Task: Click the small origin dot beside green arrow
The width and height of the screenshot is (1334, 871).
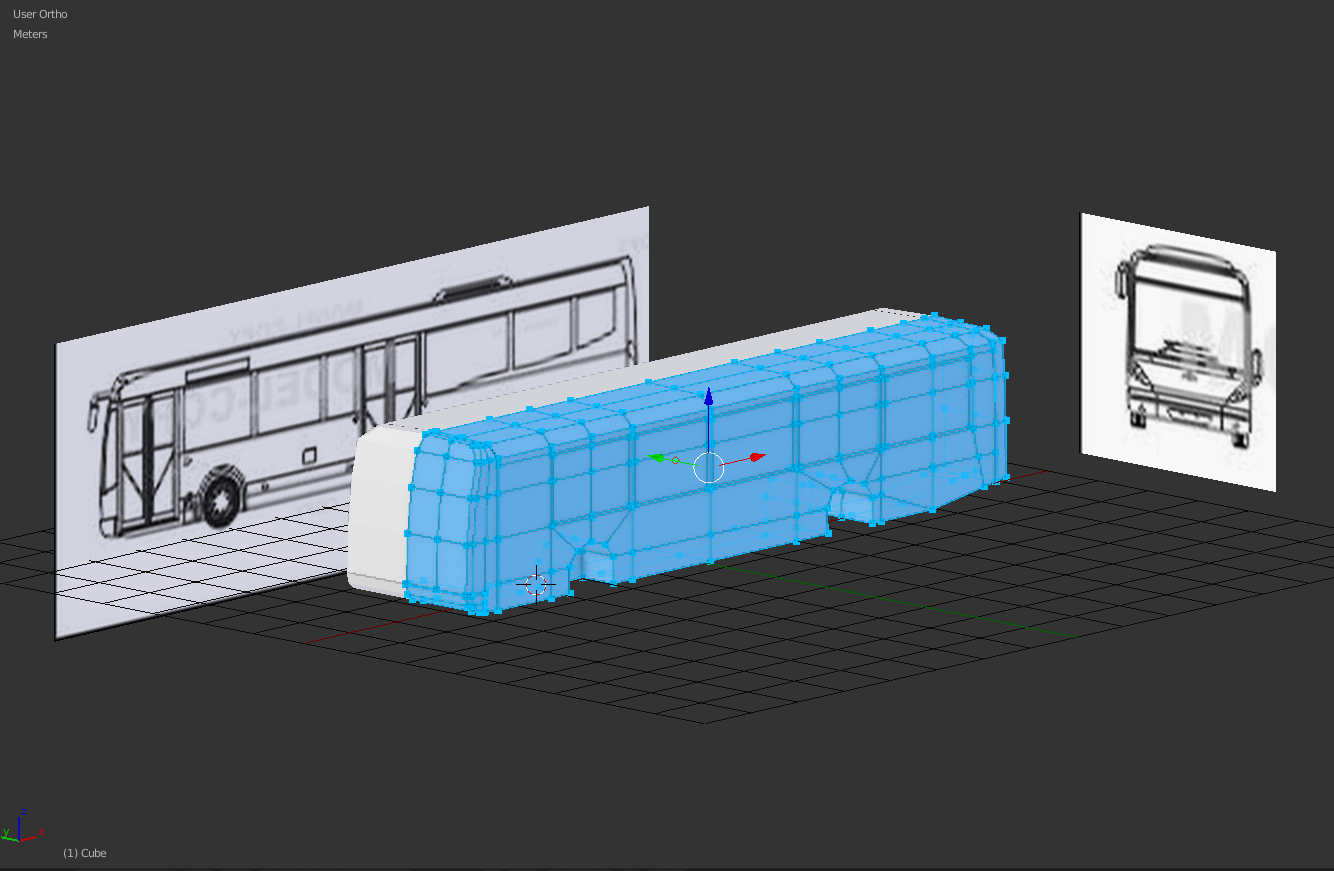Action: tap(675, 461)
